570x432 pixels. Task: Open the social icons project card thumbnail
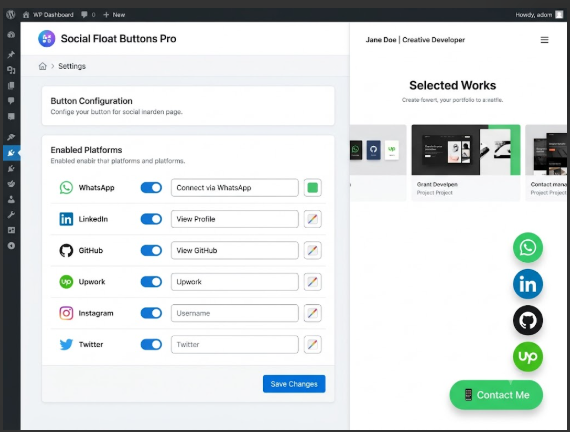point(378,150)
